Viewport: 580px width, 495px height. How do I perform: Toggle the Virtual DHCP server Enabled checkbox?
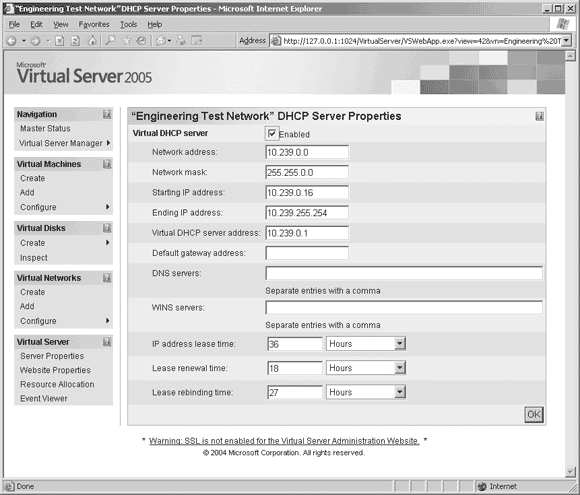272,134
